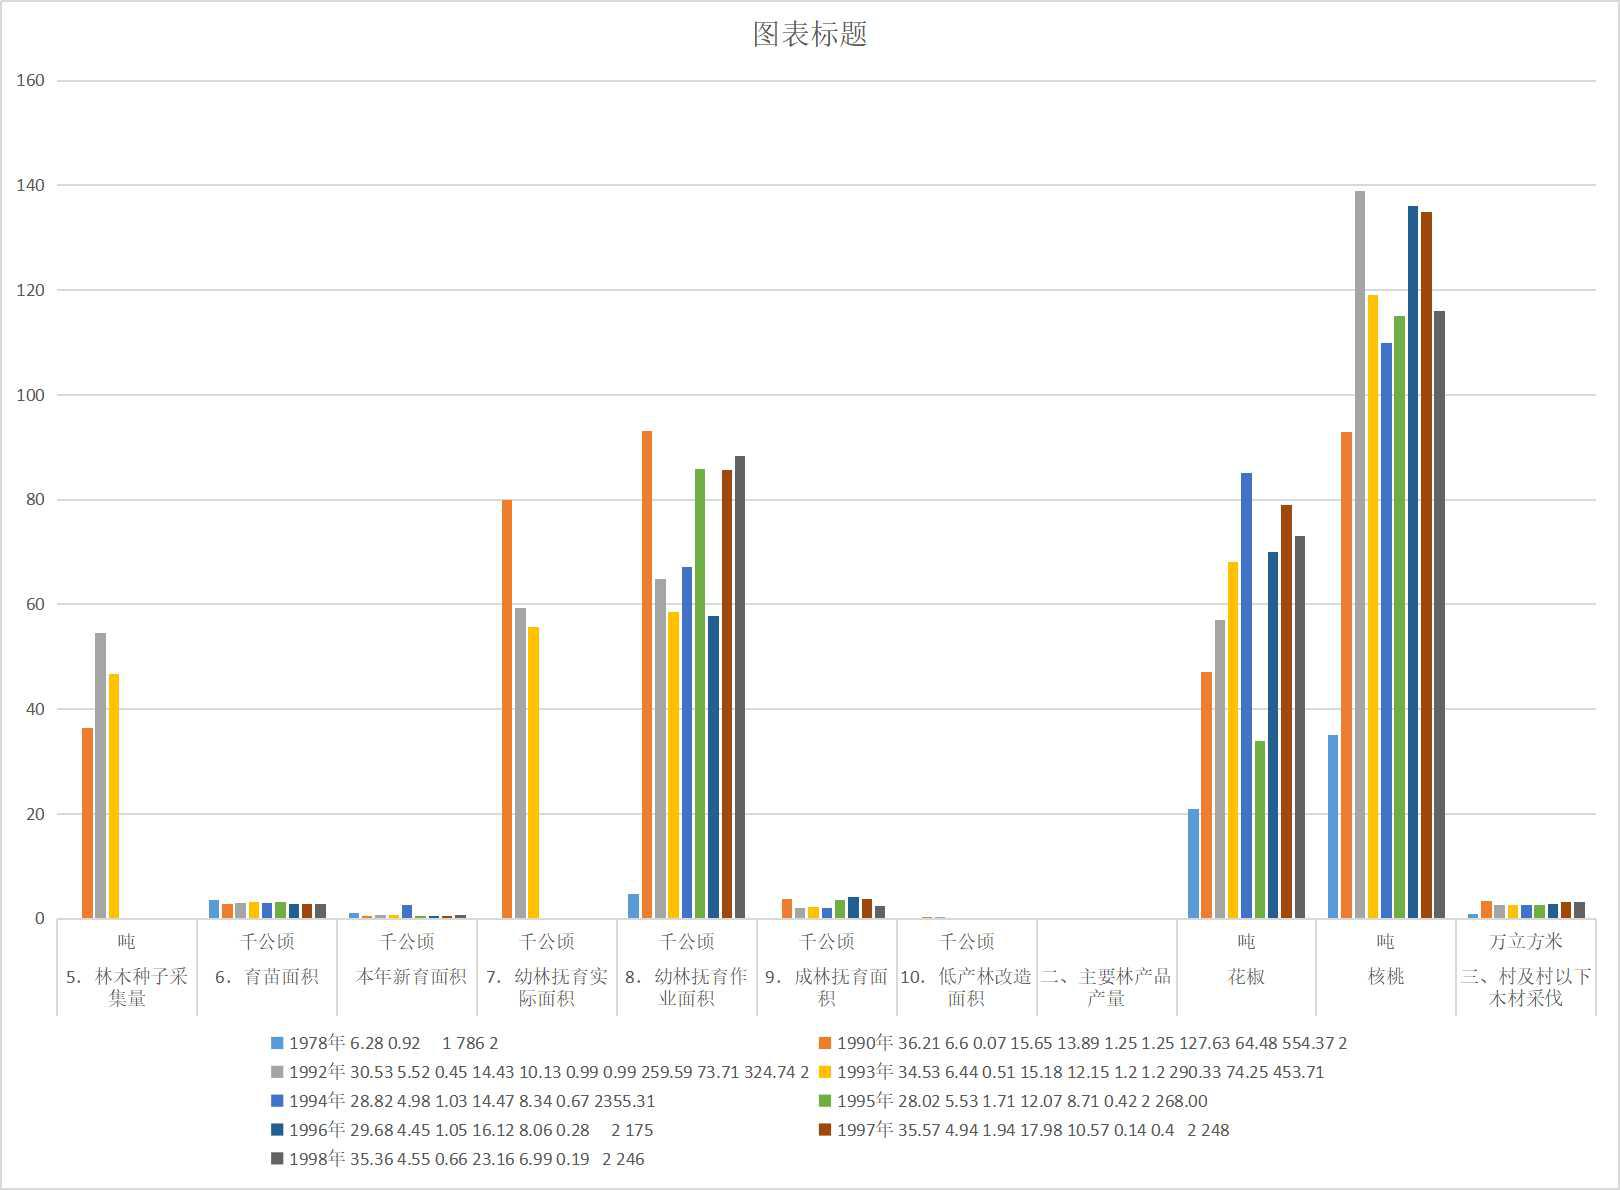Select legend entry text starting 1996年 29.68

click(471, 1130)
